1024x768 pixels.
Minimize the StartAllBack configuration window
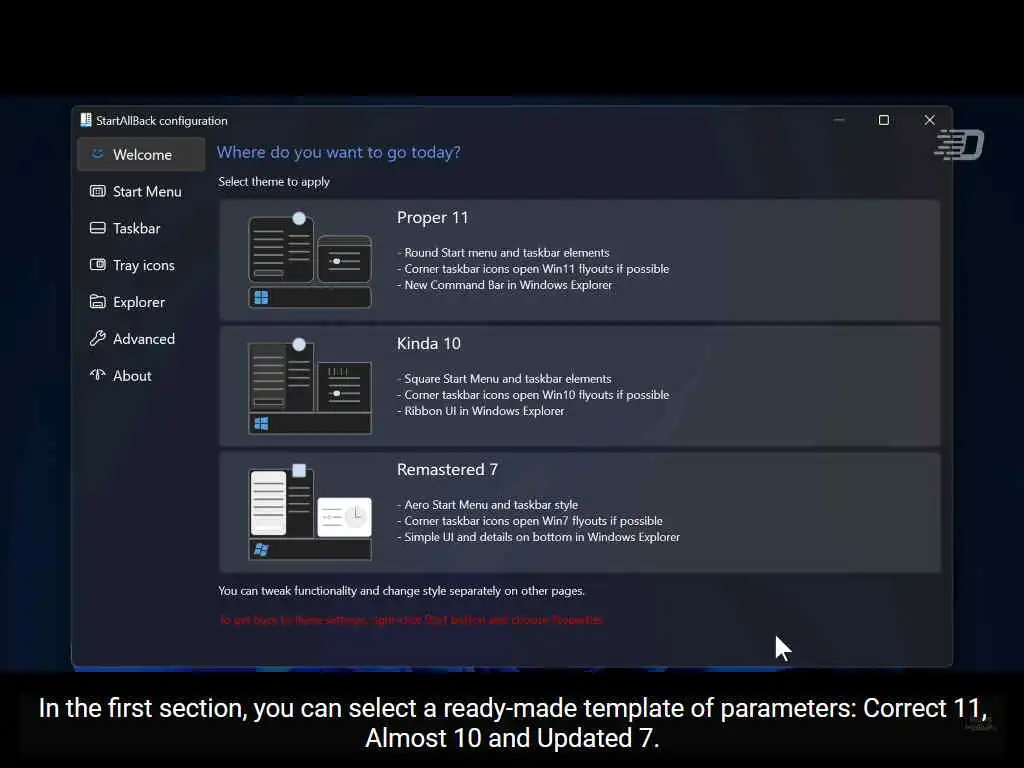(x=839, y=120)
